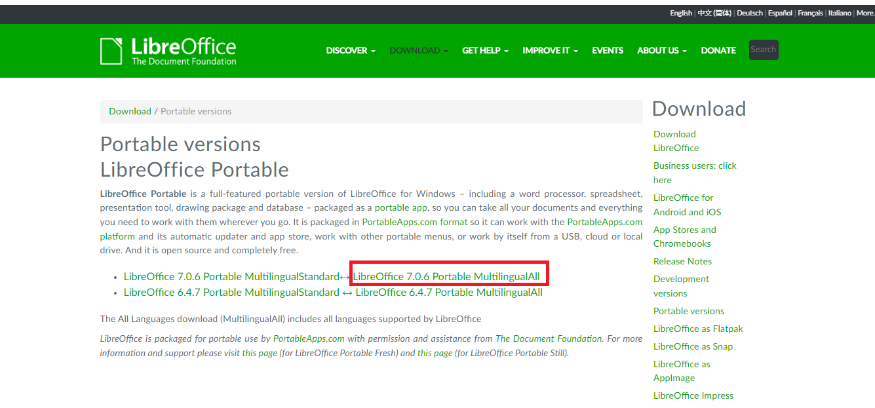This screenshot has height=408, width=875.
Task: Open sidebar link Release Notes
Action: (682, 261)
